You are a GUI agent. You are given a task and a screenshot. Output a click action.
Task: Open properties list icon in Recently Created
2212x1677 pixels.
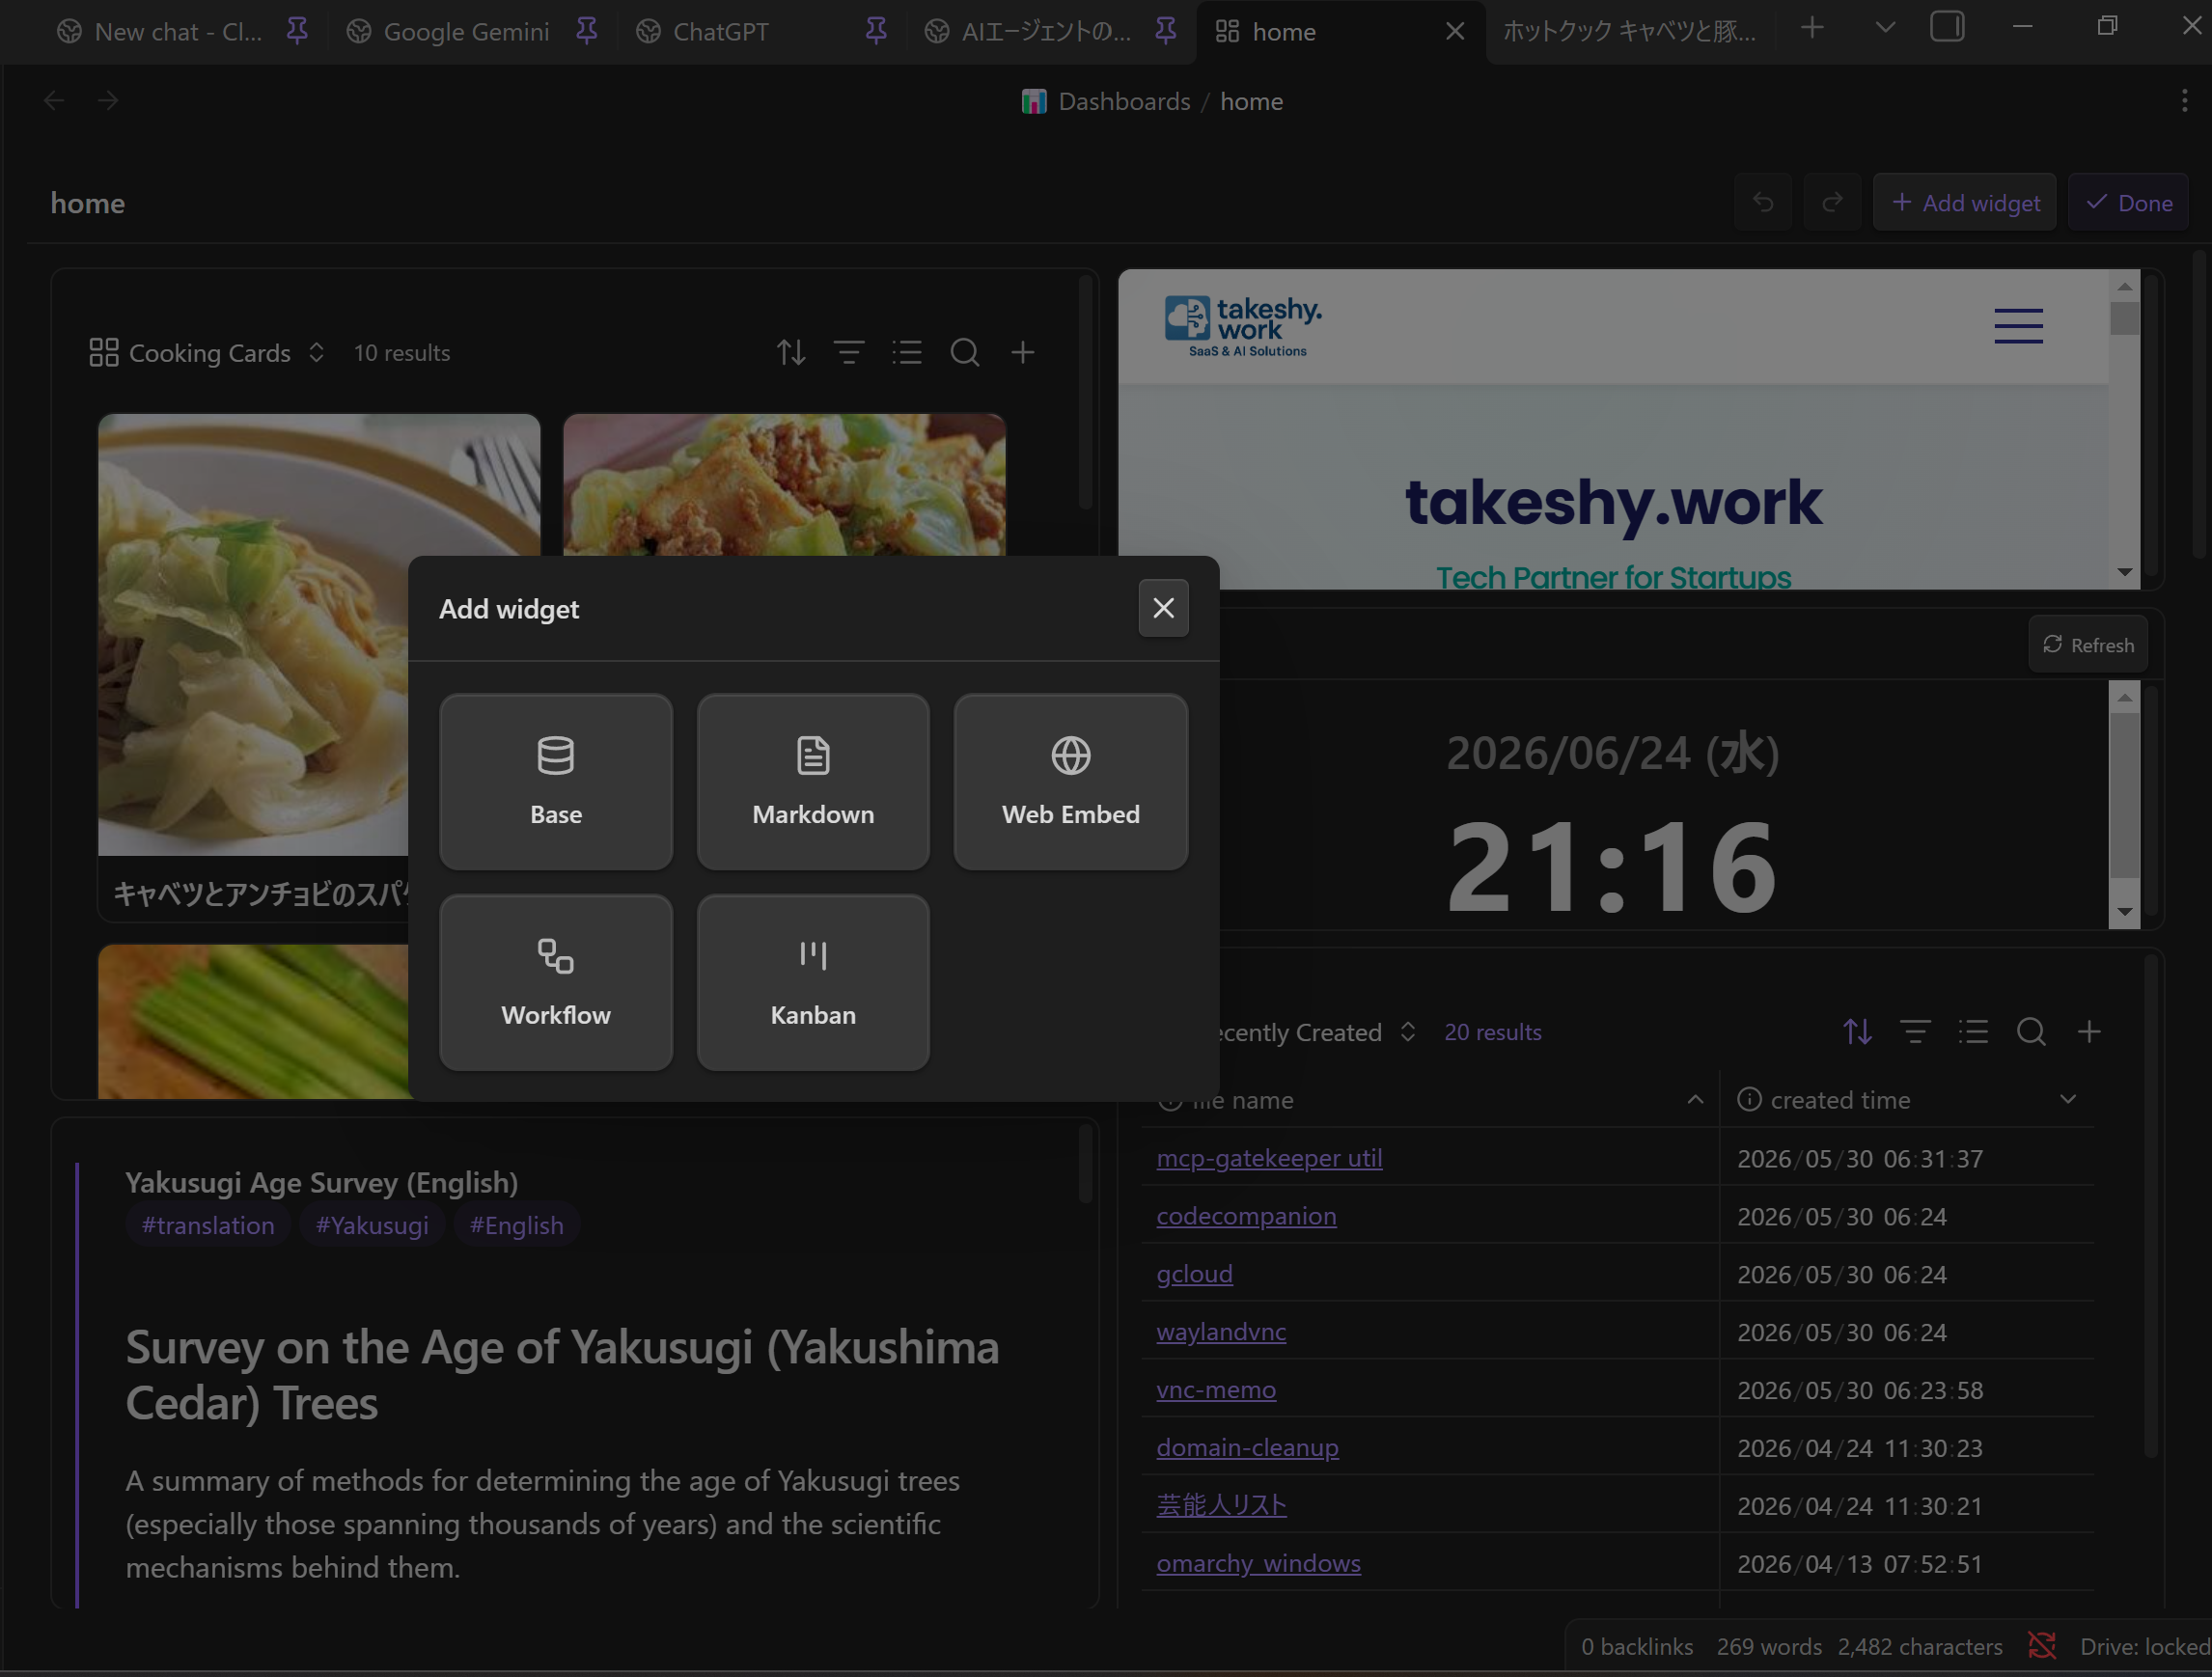coord(1973,1031)
